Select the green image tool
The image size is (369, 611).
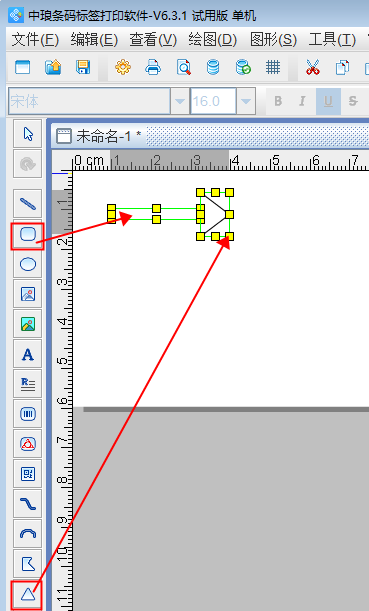(x=28, y=324)
